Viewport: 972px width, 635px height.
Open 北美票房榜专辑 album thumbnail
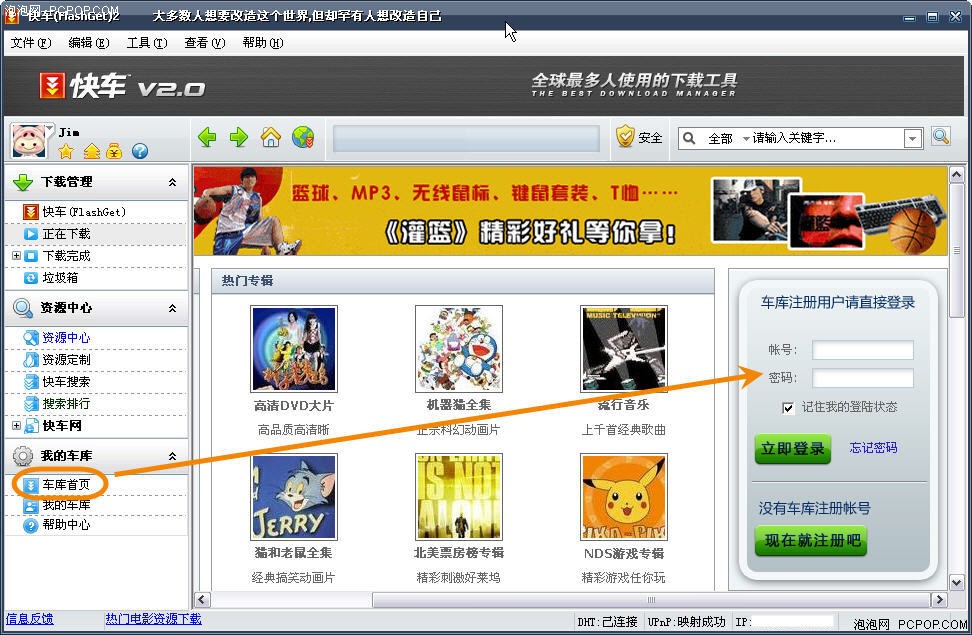tap(459, 497)
